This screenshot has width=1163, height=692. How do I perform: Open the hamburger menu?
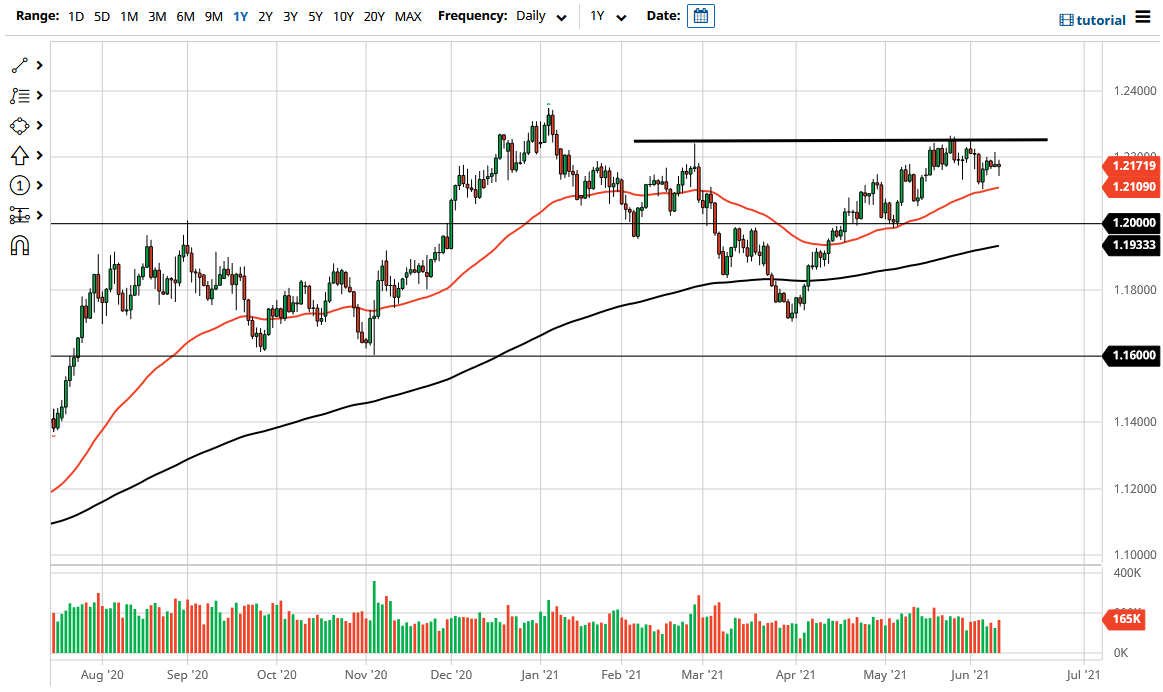[x=1145, y=17]
